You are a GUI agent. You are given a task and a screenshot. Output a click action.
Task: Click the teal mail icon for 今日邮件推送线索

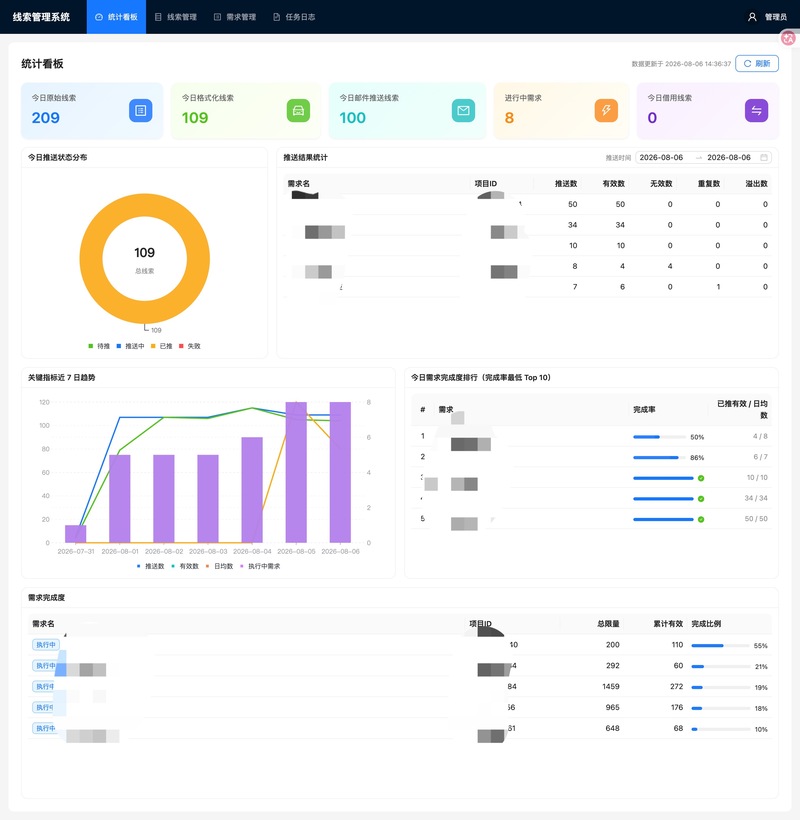click(x=463, y=110)
